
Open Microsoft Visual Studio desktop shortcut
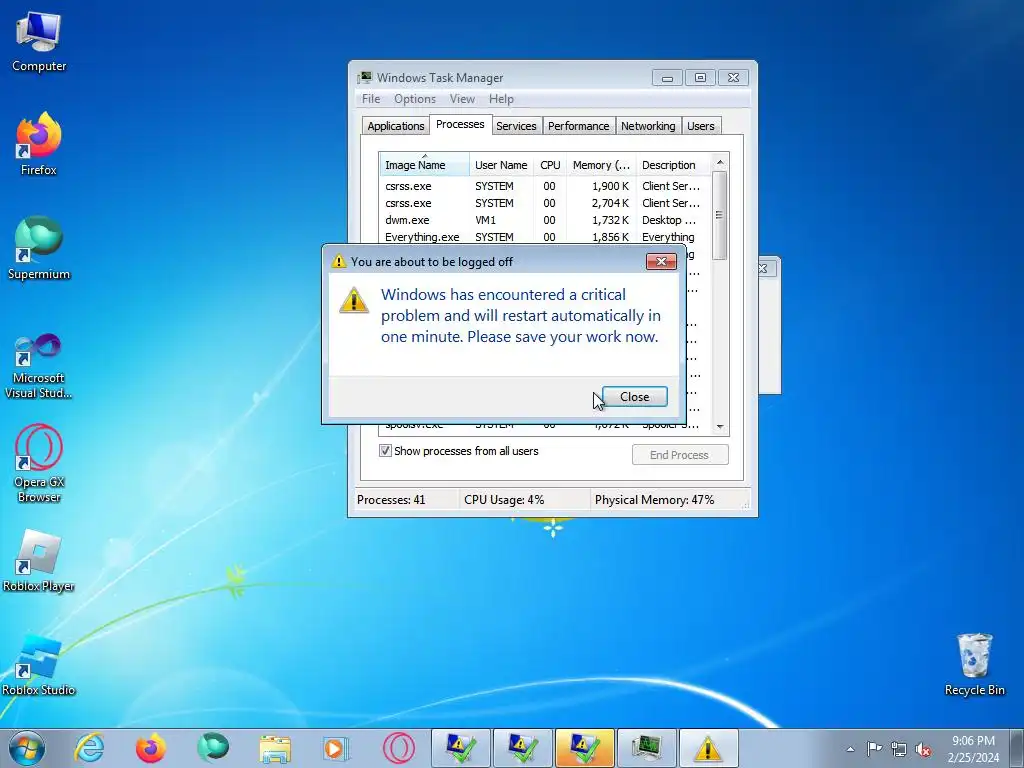[x=39, y=366]
